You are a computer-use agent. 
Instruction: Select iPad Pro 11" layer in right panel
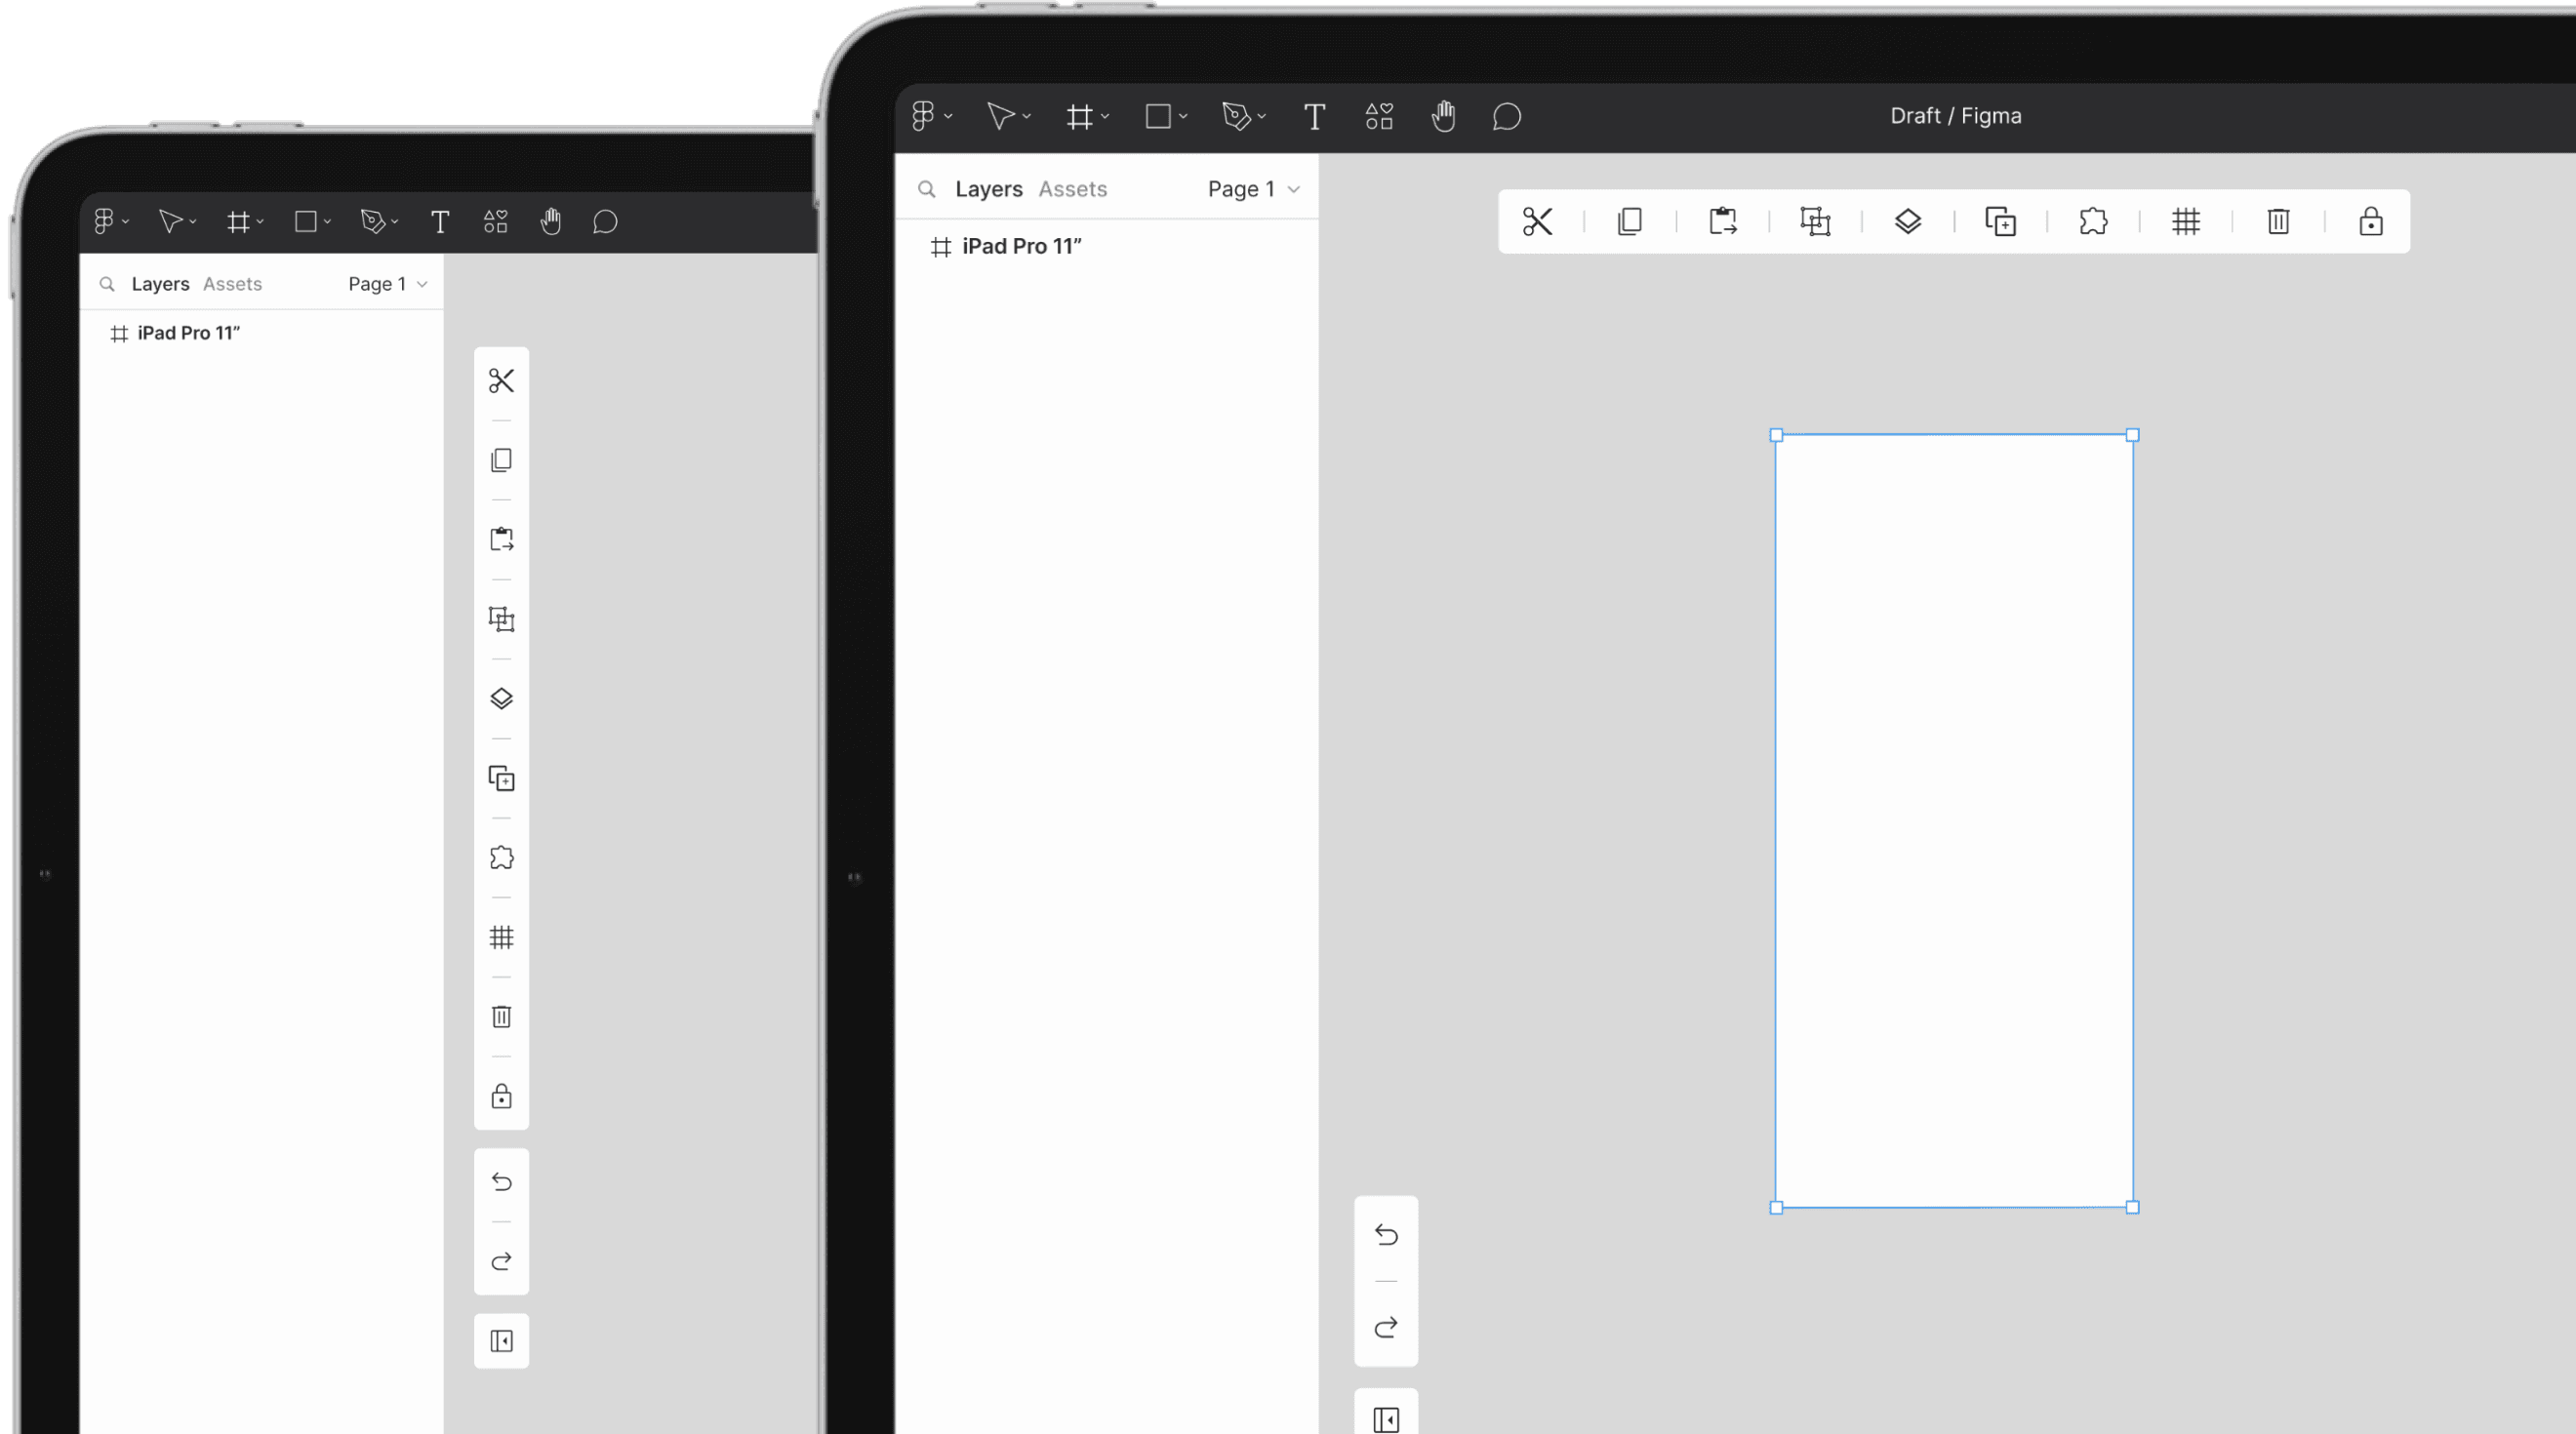(1021, 246)
